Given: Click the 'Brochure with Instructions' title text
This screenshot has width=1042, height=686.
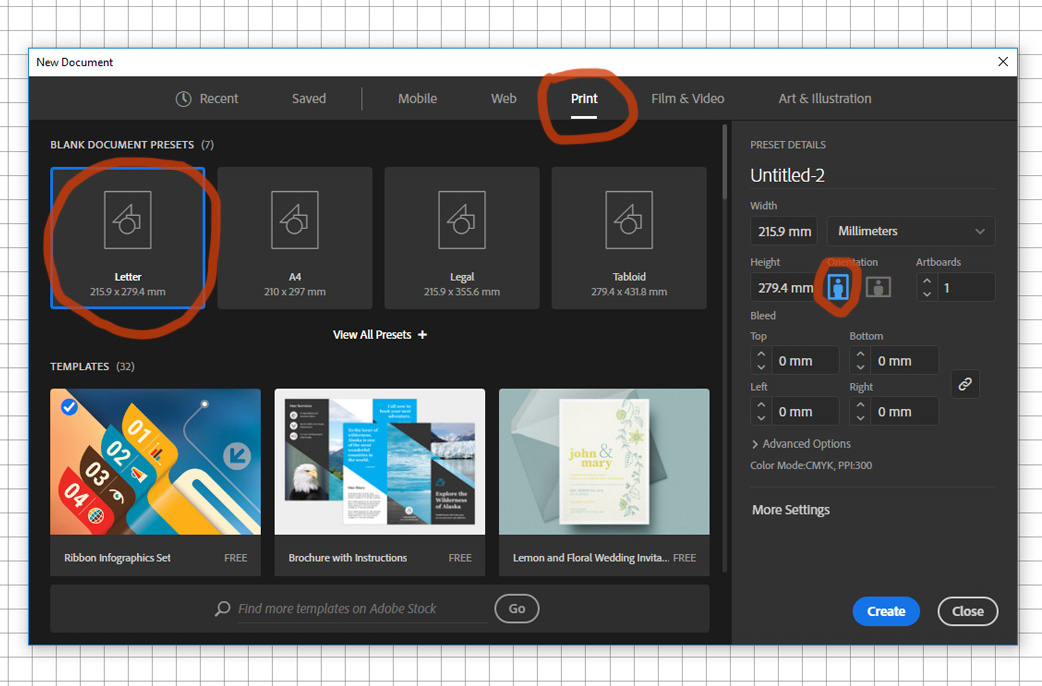Looking at the screenshot, I should [348, 558].
